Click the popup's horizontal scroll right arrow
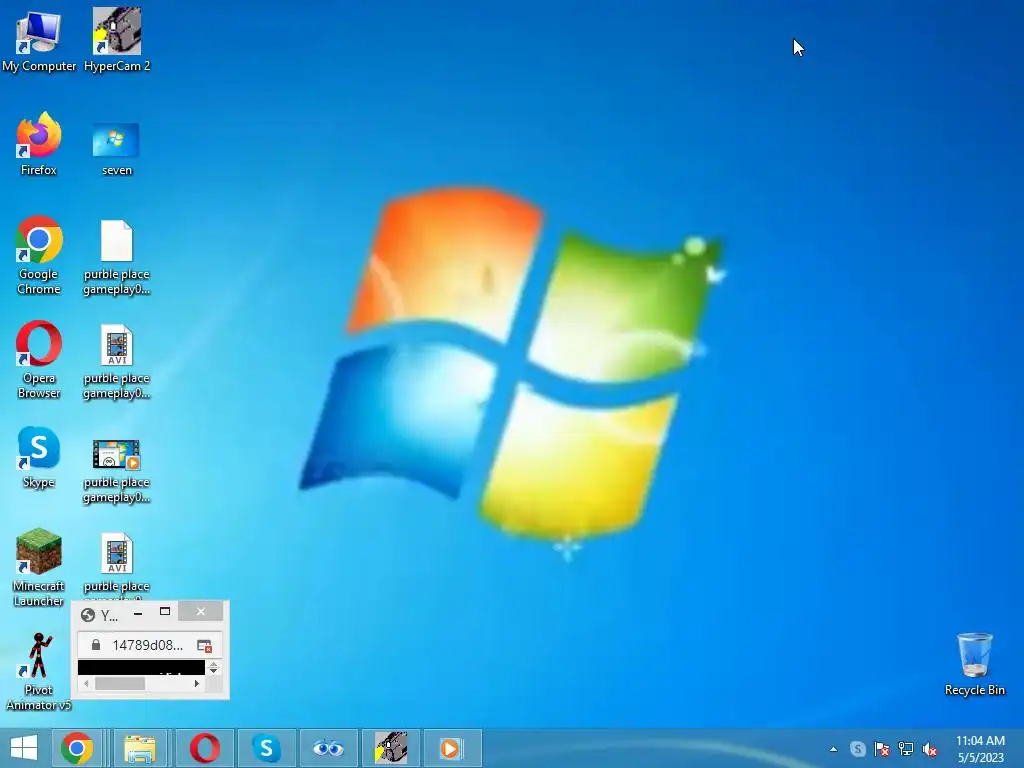Screen dimensions: 1024x768 (197, 684)
